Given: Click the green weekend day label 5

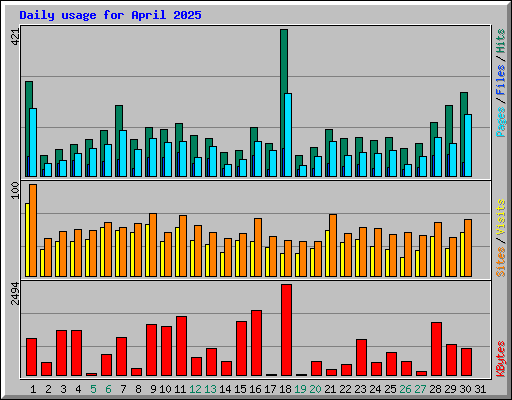Looking at the screenshot, I should click(x=93, y=389).
